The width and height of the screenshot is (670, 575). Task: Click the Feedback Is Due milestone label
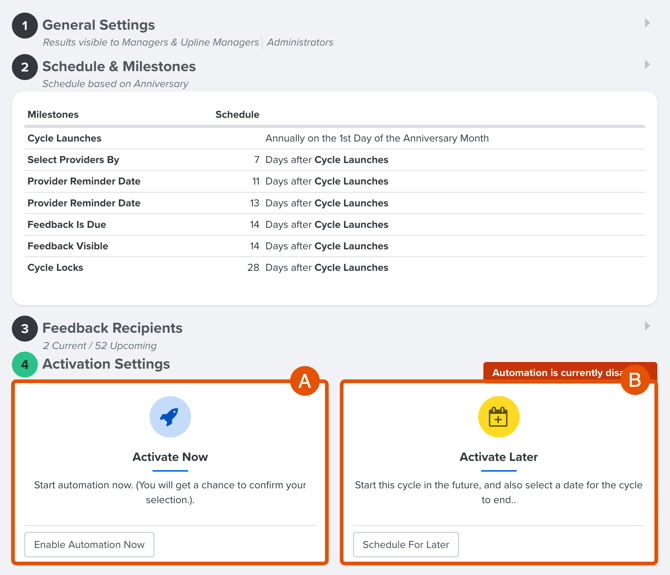coord(67,224)
